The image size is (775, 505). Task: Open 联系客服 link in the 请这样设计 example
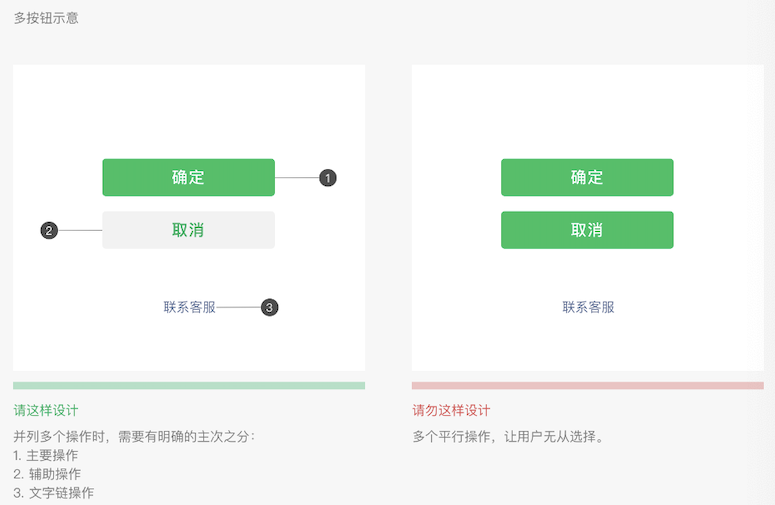point(189,307)
